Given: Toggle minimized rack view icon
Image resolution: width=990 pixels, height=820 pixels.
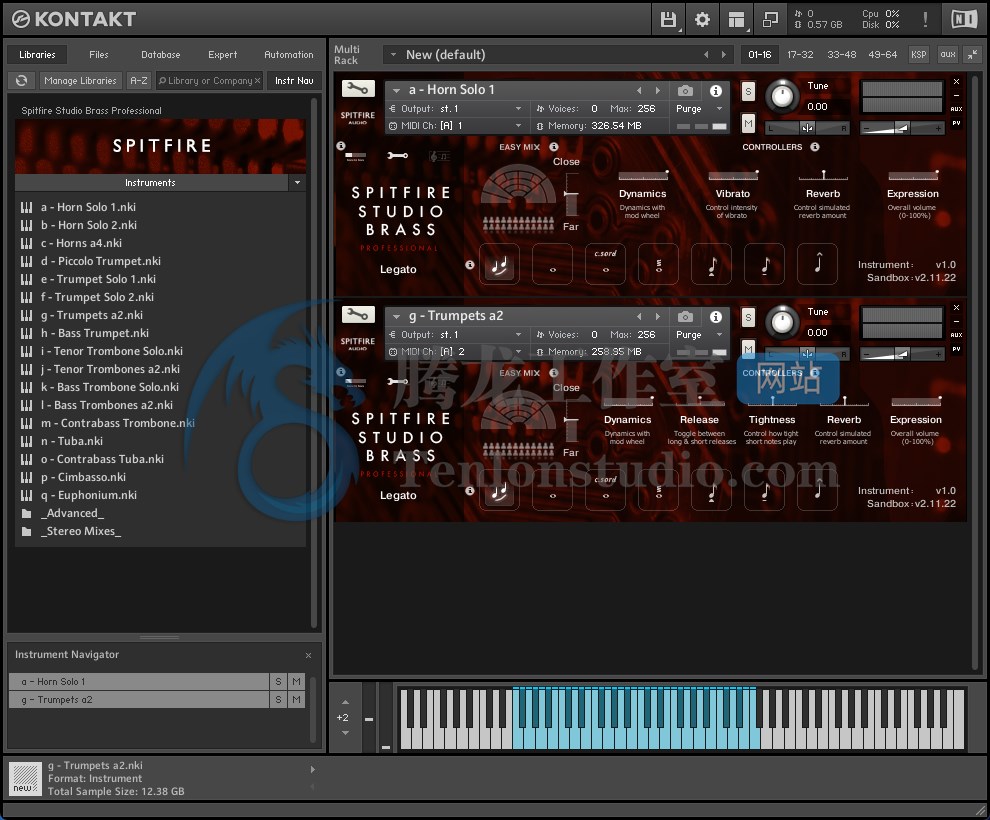Looking at the screenshot, I should coord(770,20).
